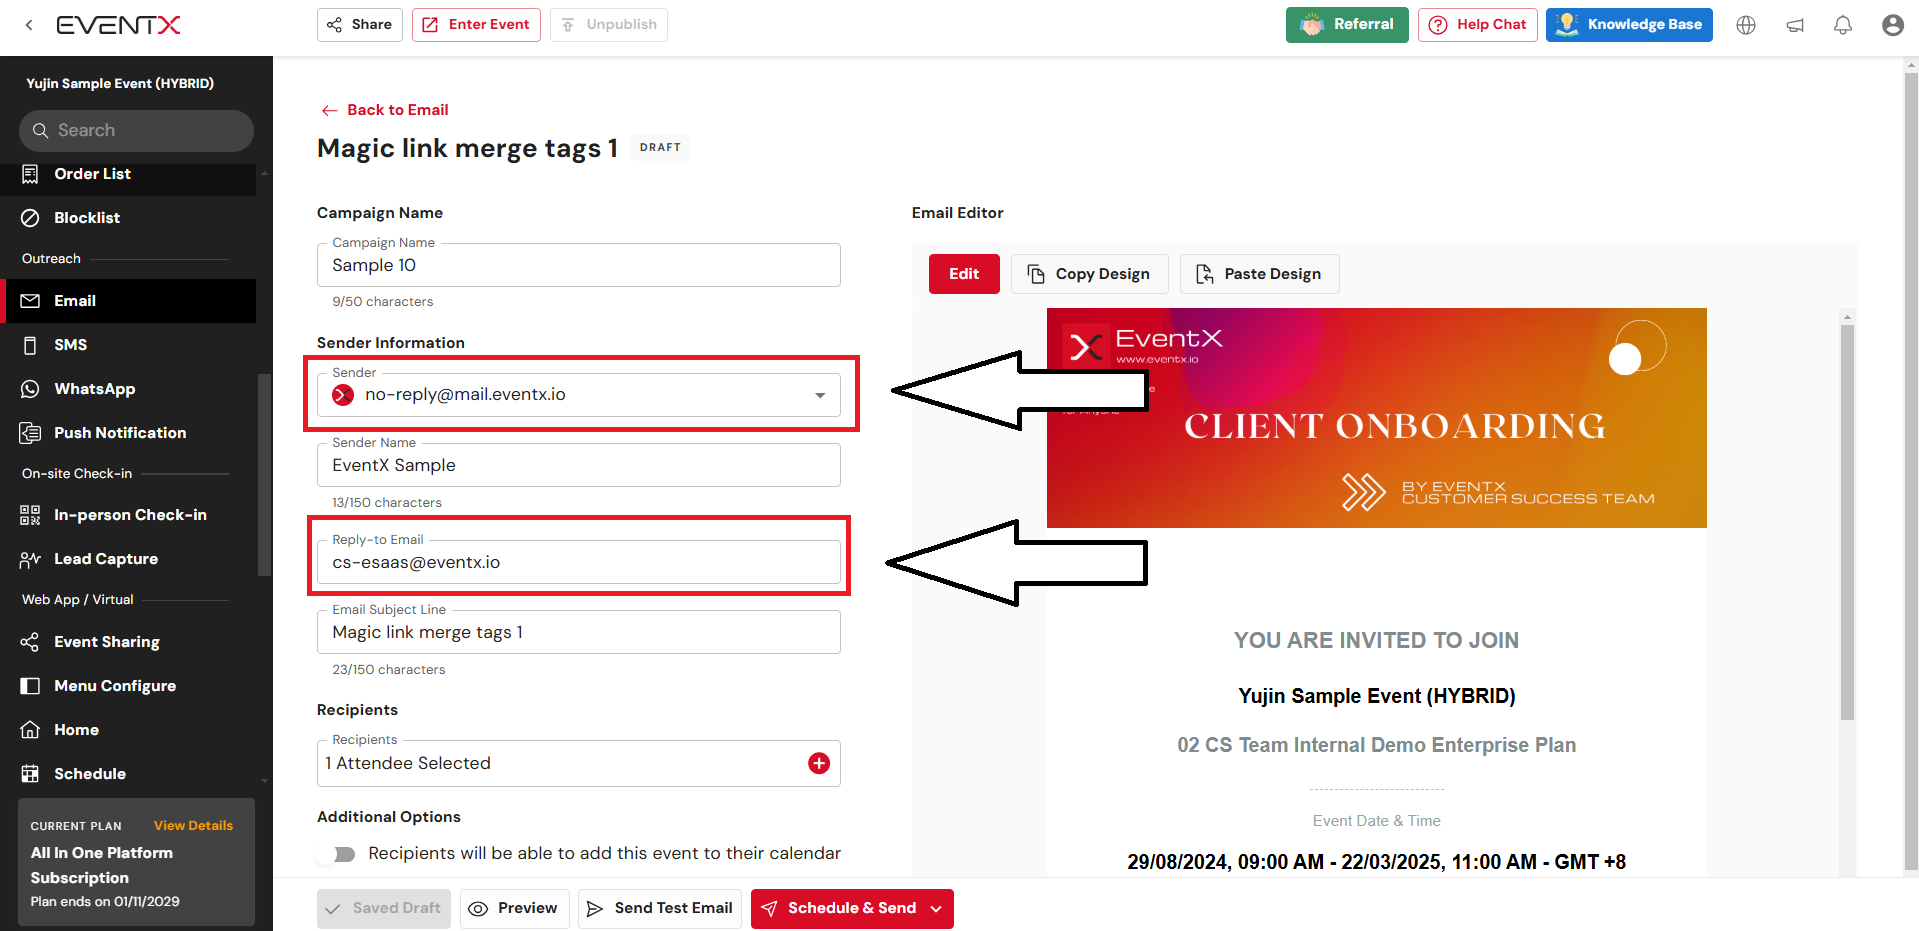Click the Reply-to Email input field
This screenshot has width=1919, height=931.
578,563
